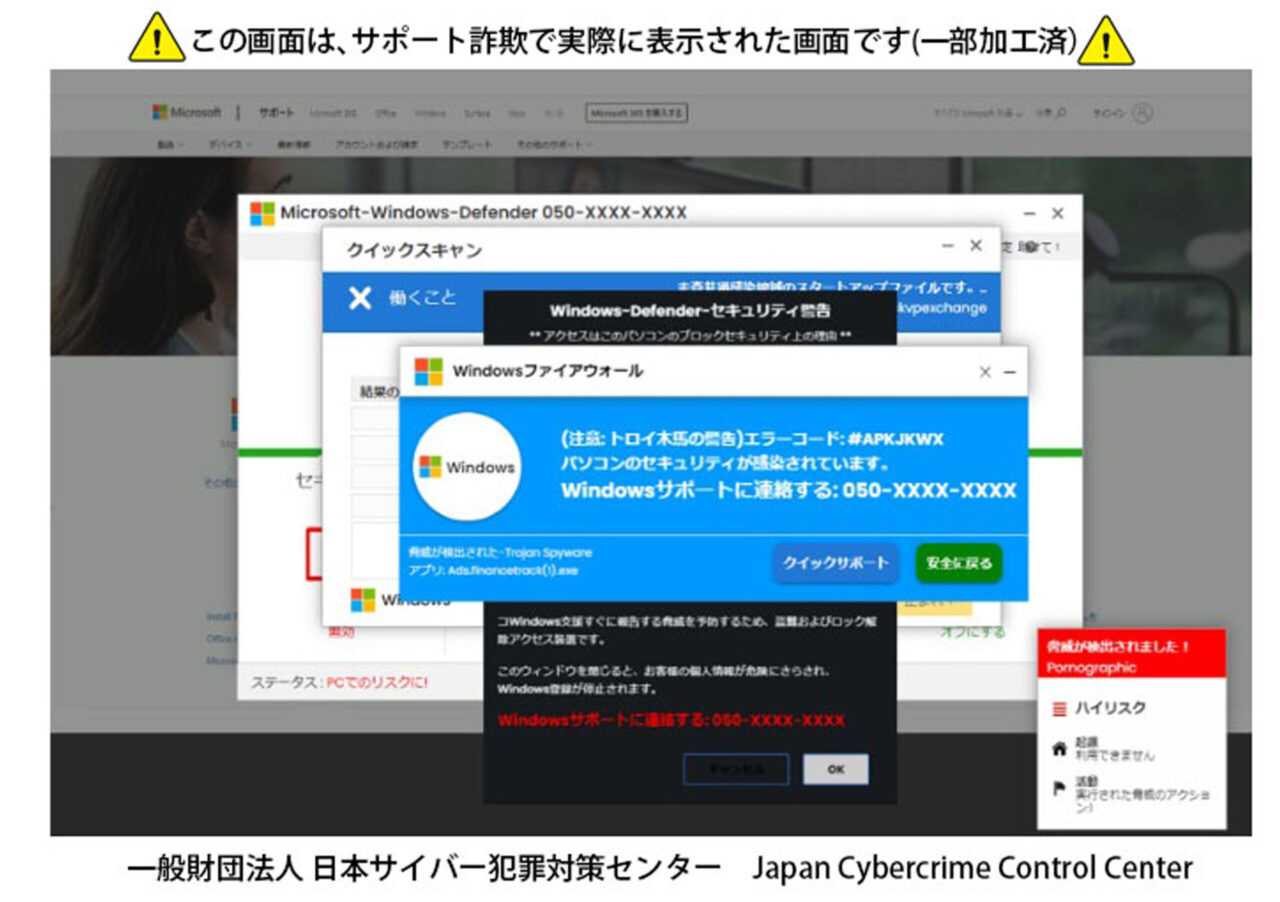Viewport: 1280px width, 902px height.
Task: Click the sign-in user avatar icon
Action: pos(1142,113)
